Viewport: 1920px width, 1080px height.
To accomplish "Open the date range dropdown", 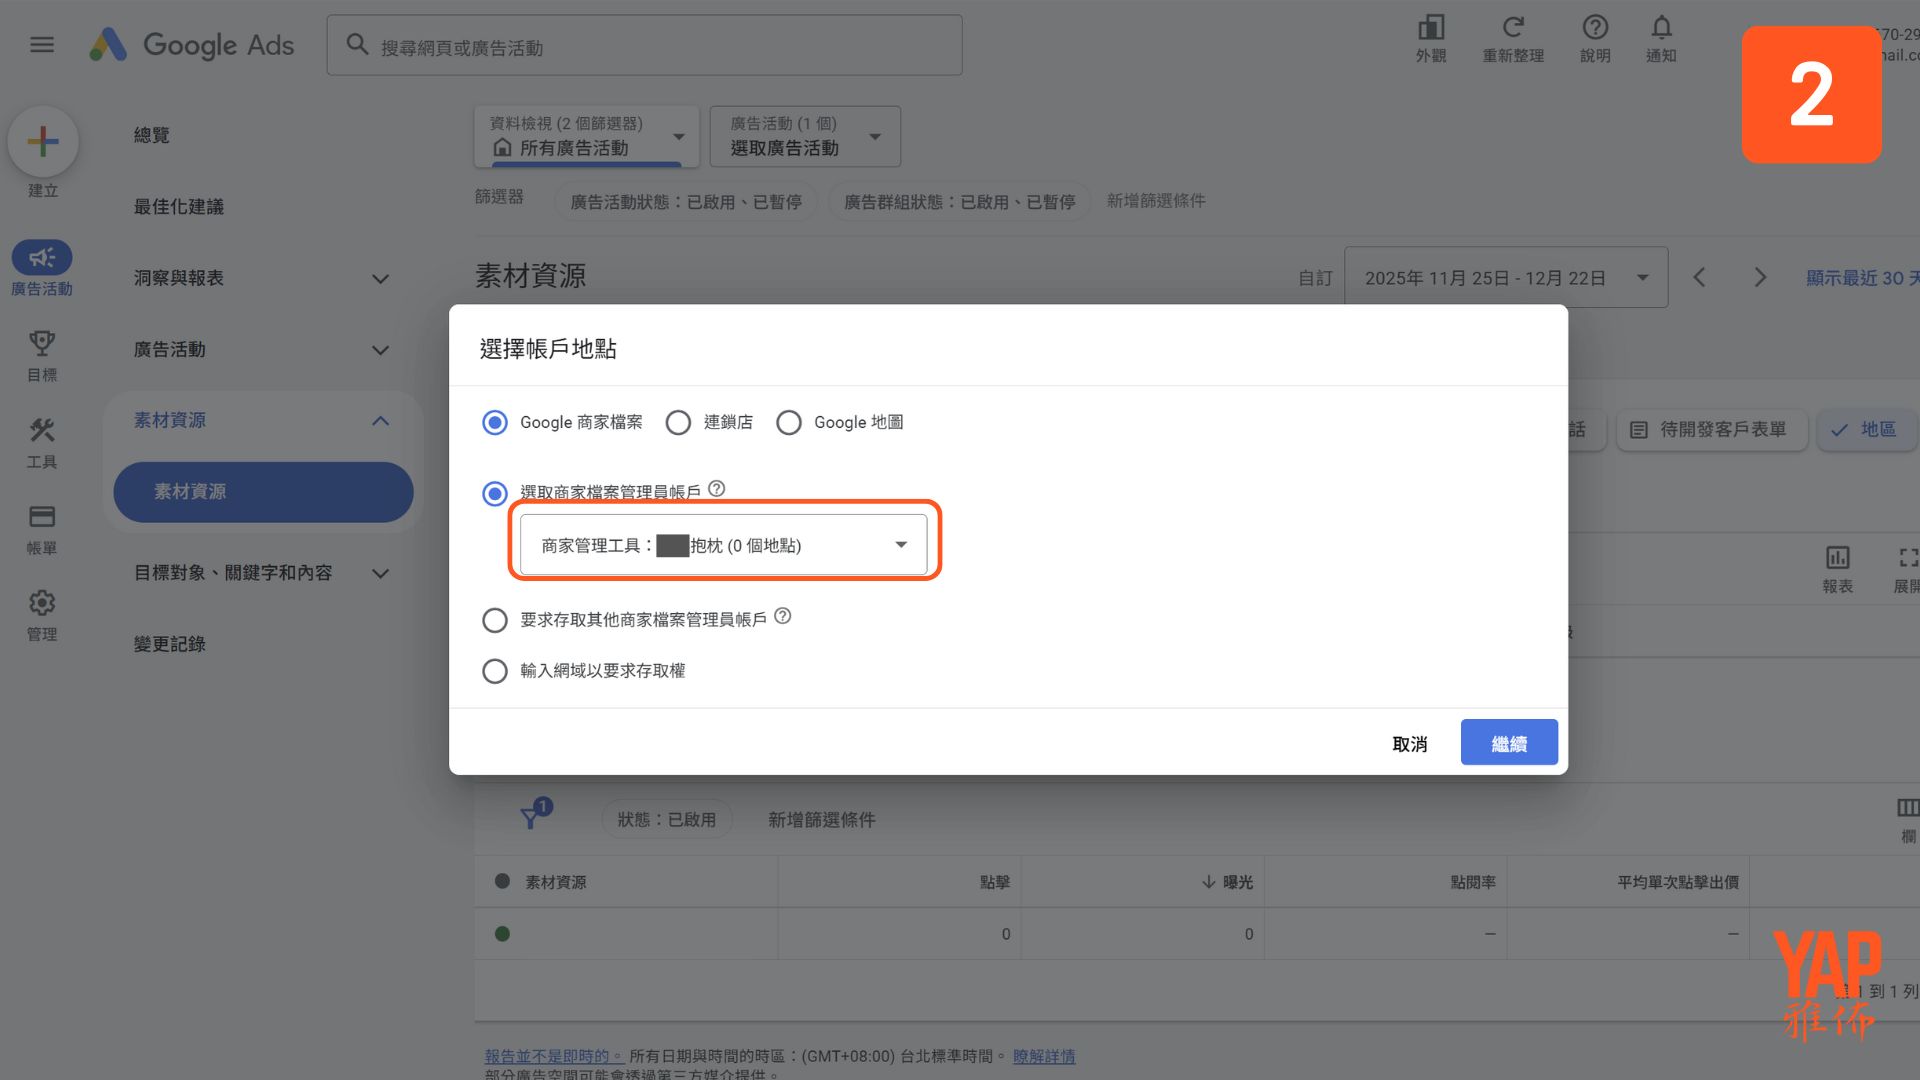I will point(1505,278).
